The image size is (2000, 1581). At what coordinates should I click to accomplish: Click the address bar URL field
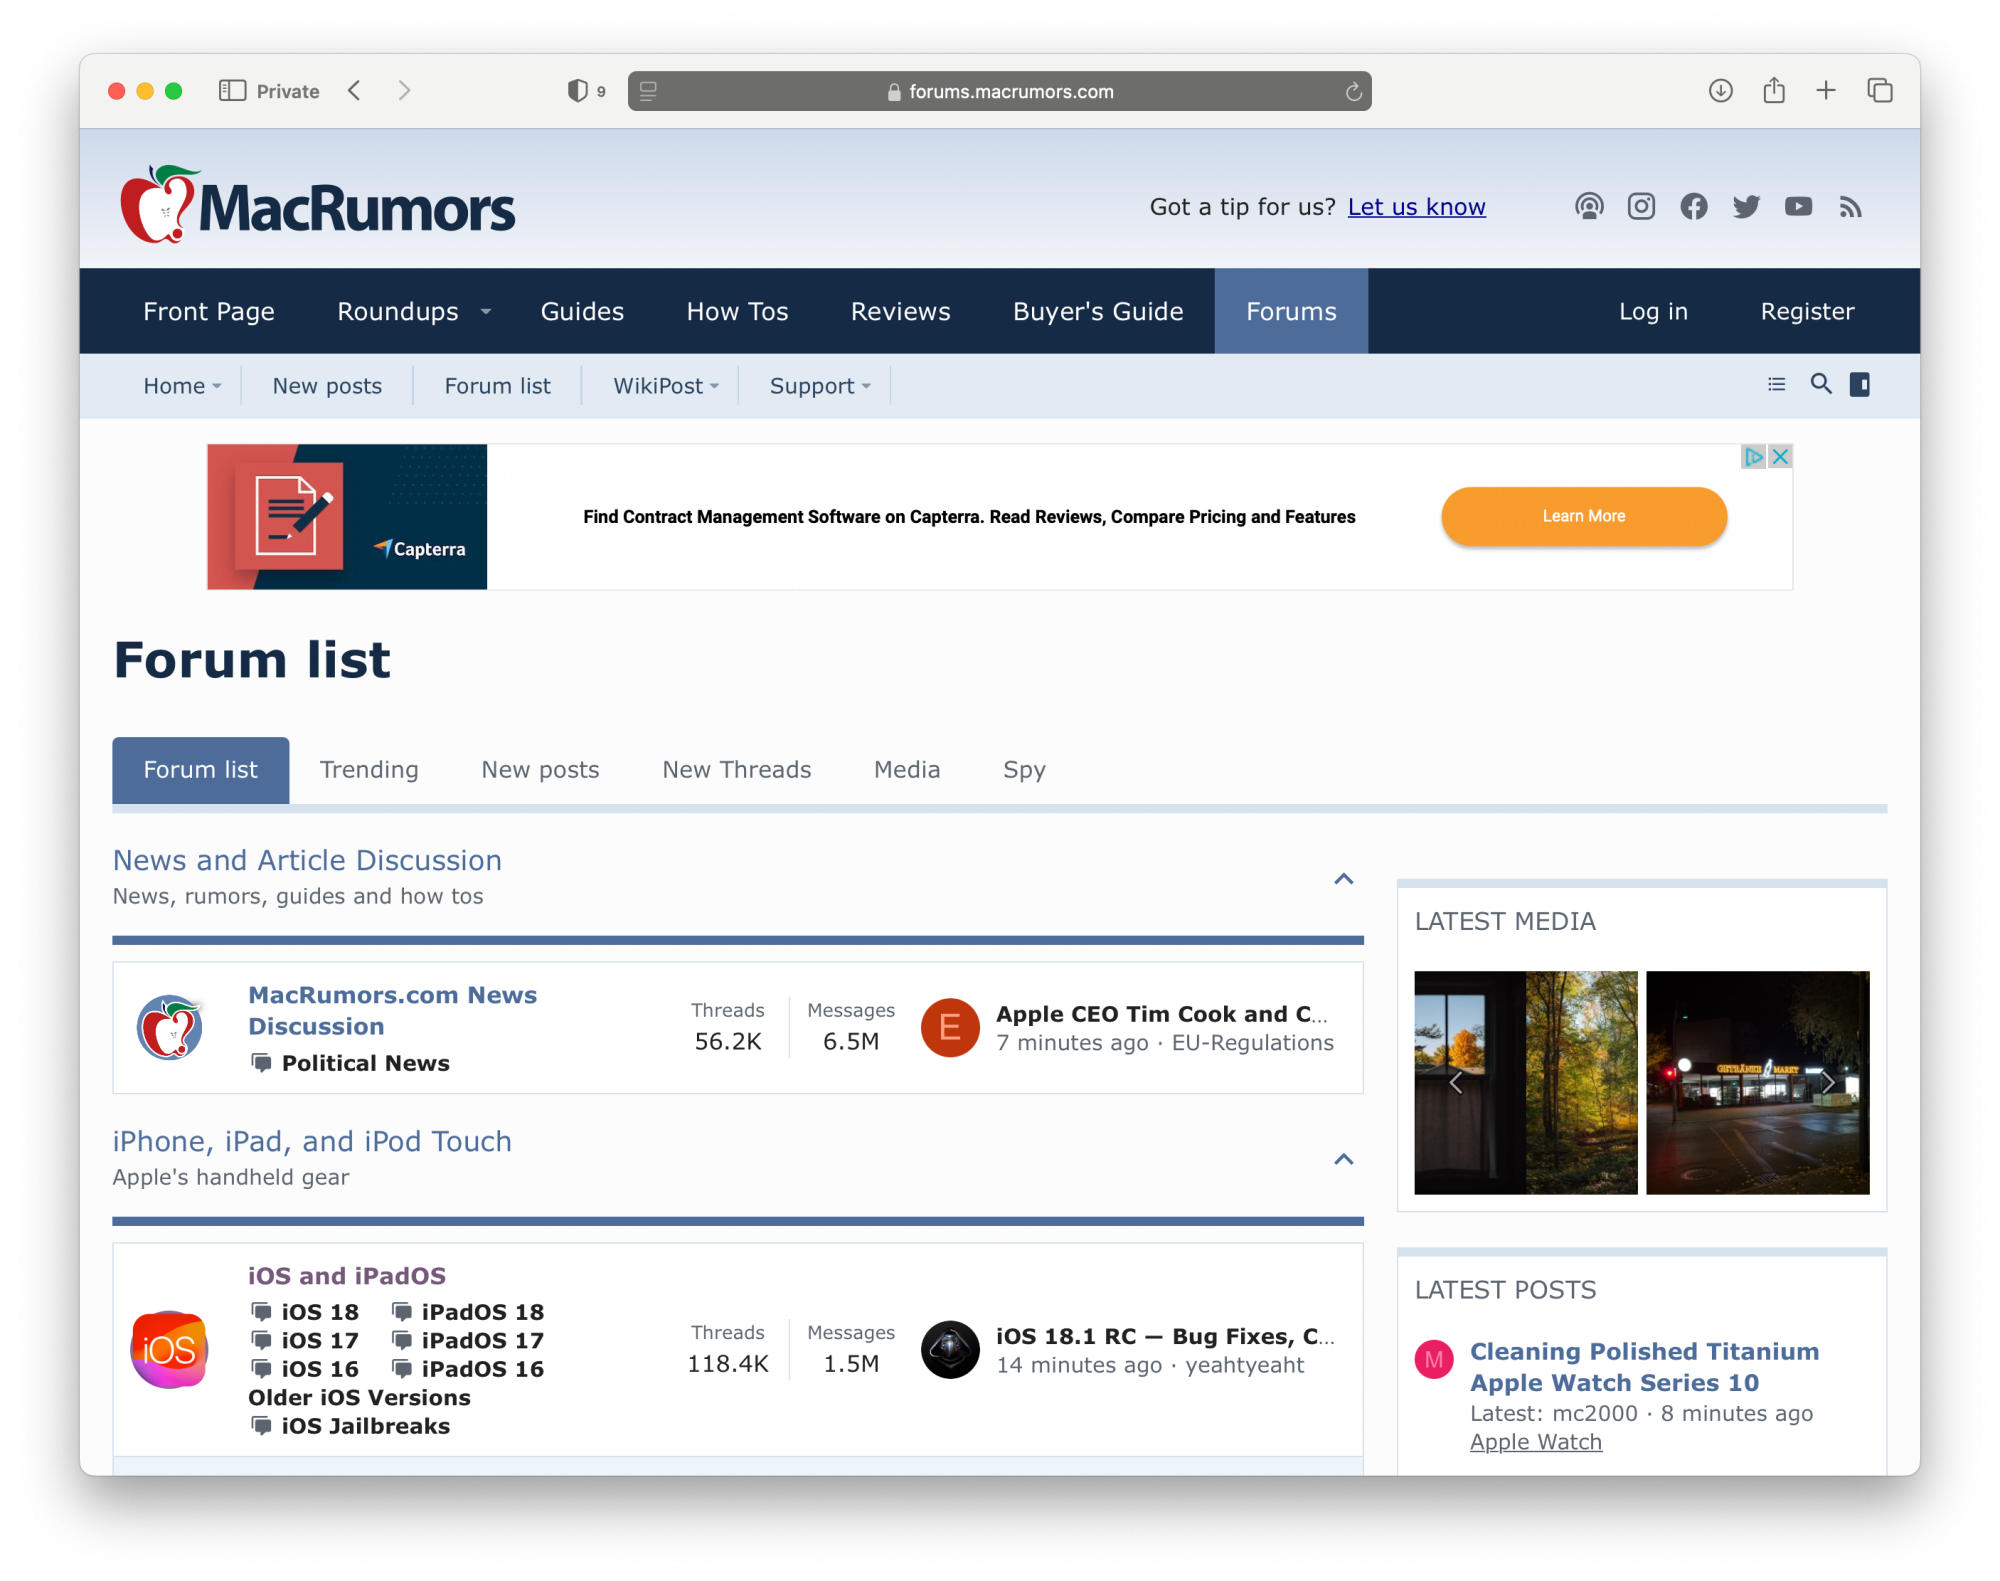999,91
